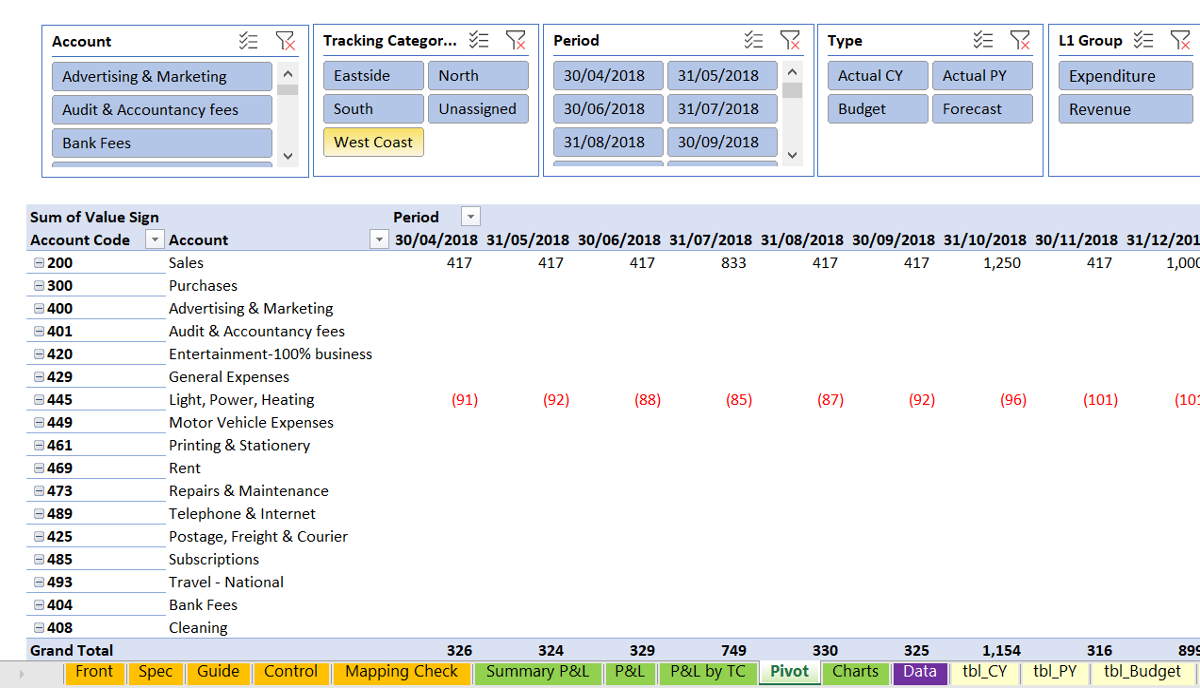Toggle multi-select in L1 Group slicer
1200x688 pixels.
click(1144, 40)
